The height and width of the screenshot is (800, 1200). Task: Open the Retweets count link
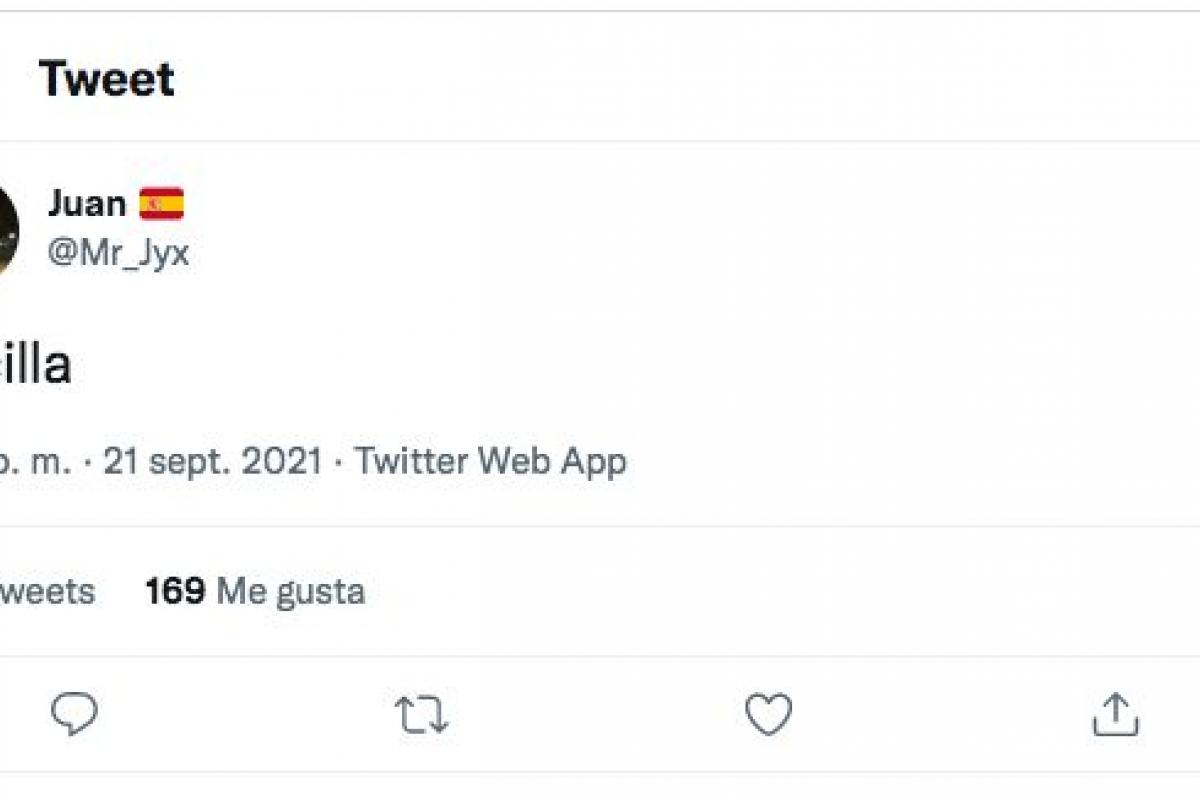coord(47,592)
